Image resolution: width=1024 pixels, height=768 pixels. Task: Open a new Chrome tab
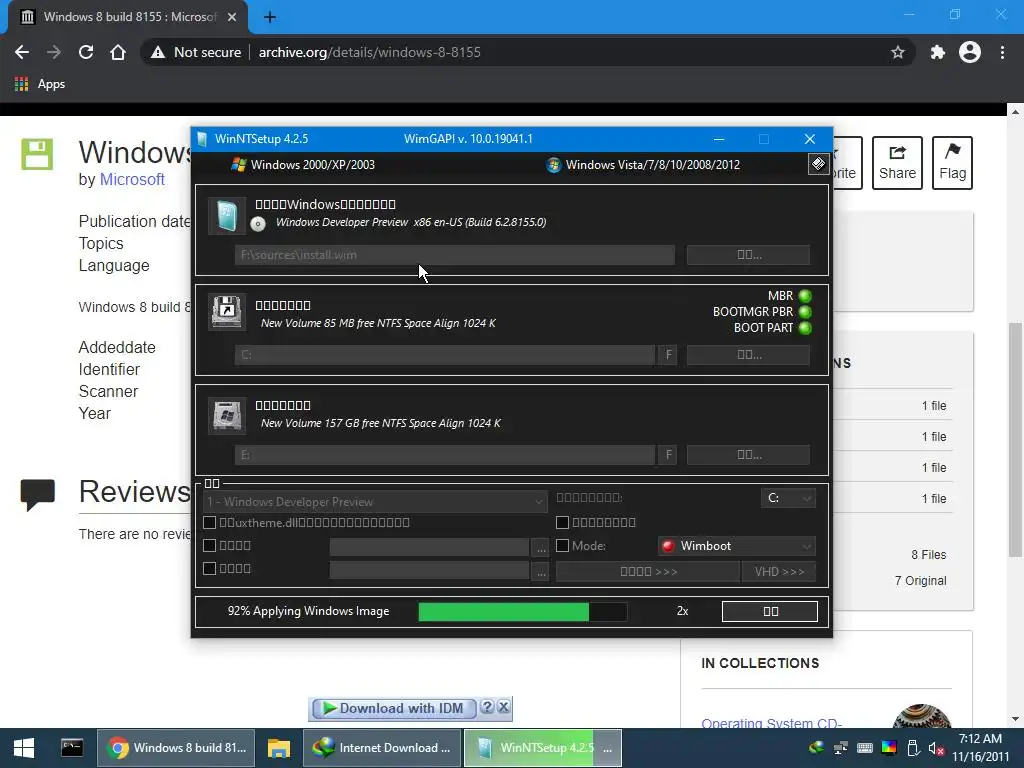(270, 17)
